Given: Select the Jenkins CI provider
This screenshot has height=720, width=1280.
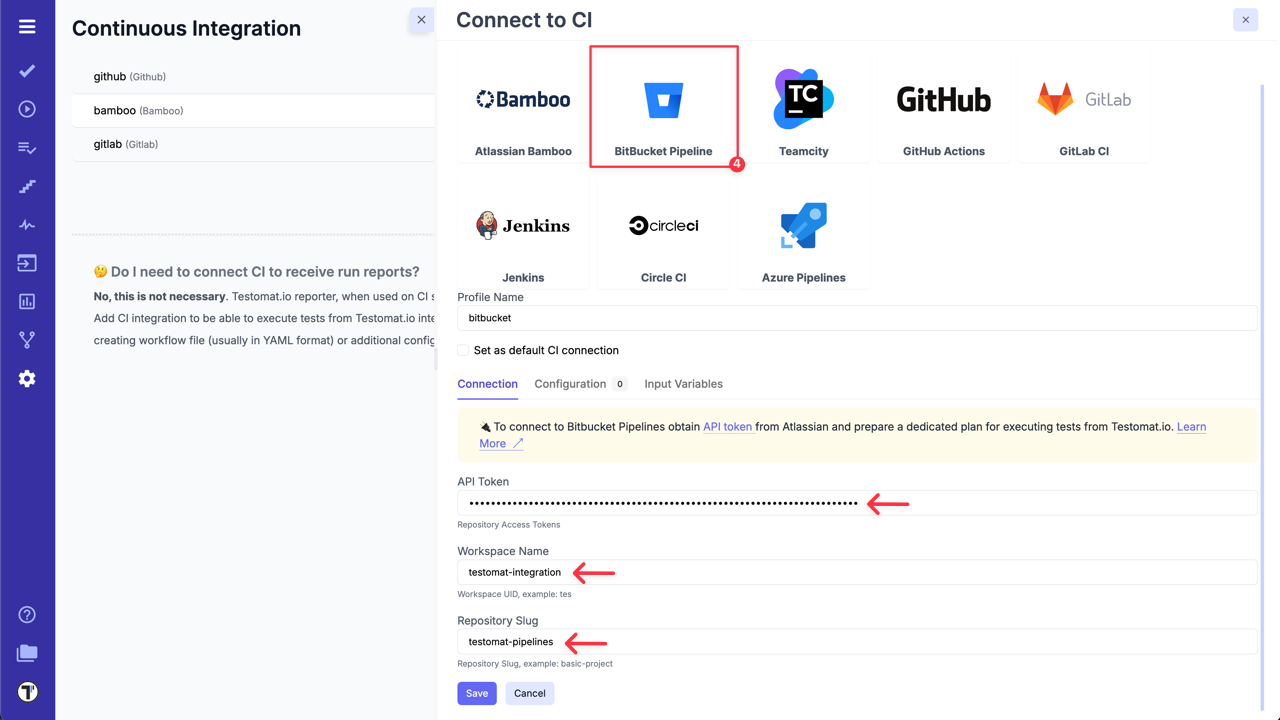Looking at the screenshot, I should (523, 233).
